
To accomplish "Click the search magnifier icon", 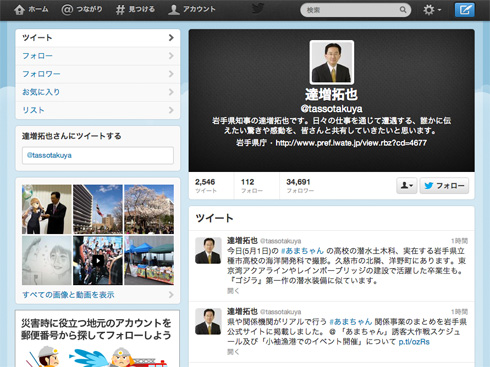I will pyautogui.click(x=403, y=10).
